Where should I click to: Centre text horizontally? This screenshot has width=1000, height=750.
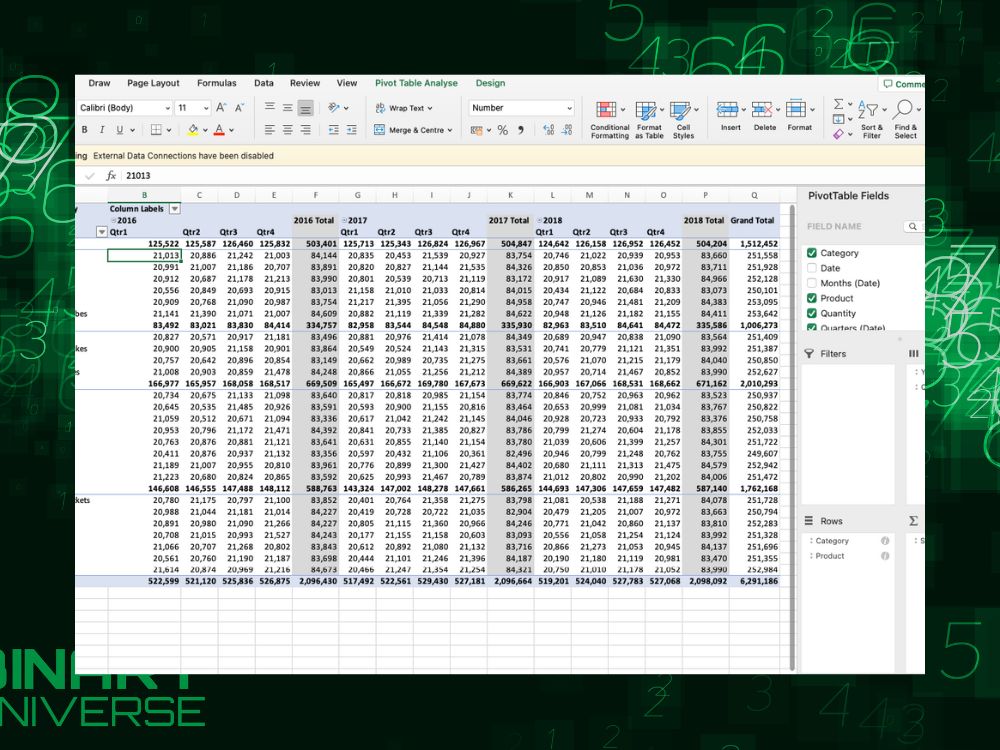pyautogui.click(x=288, y=129)
